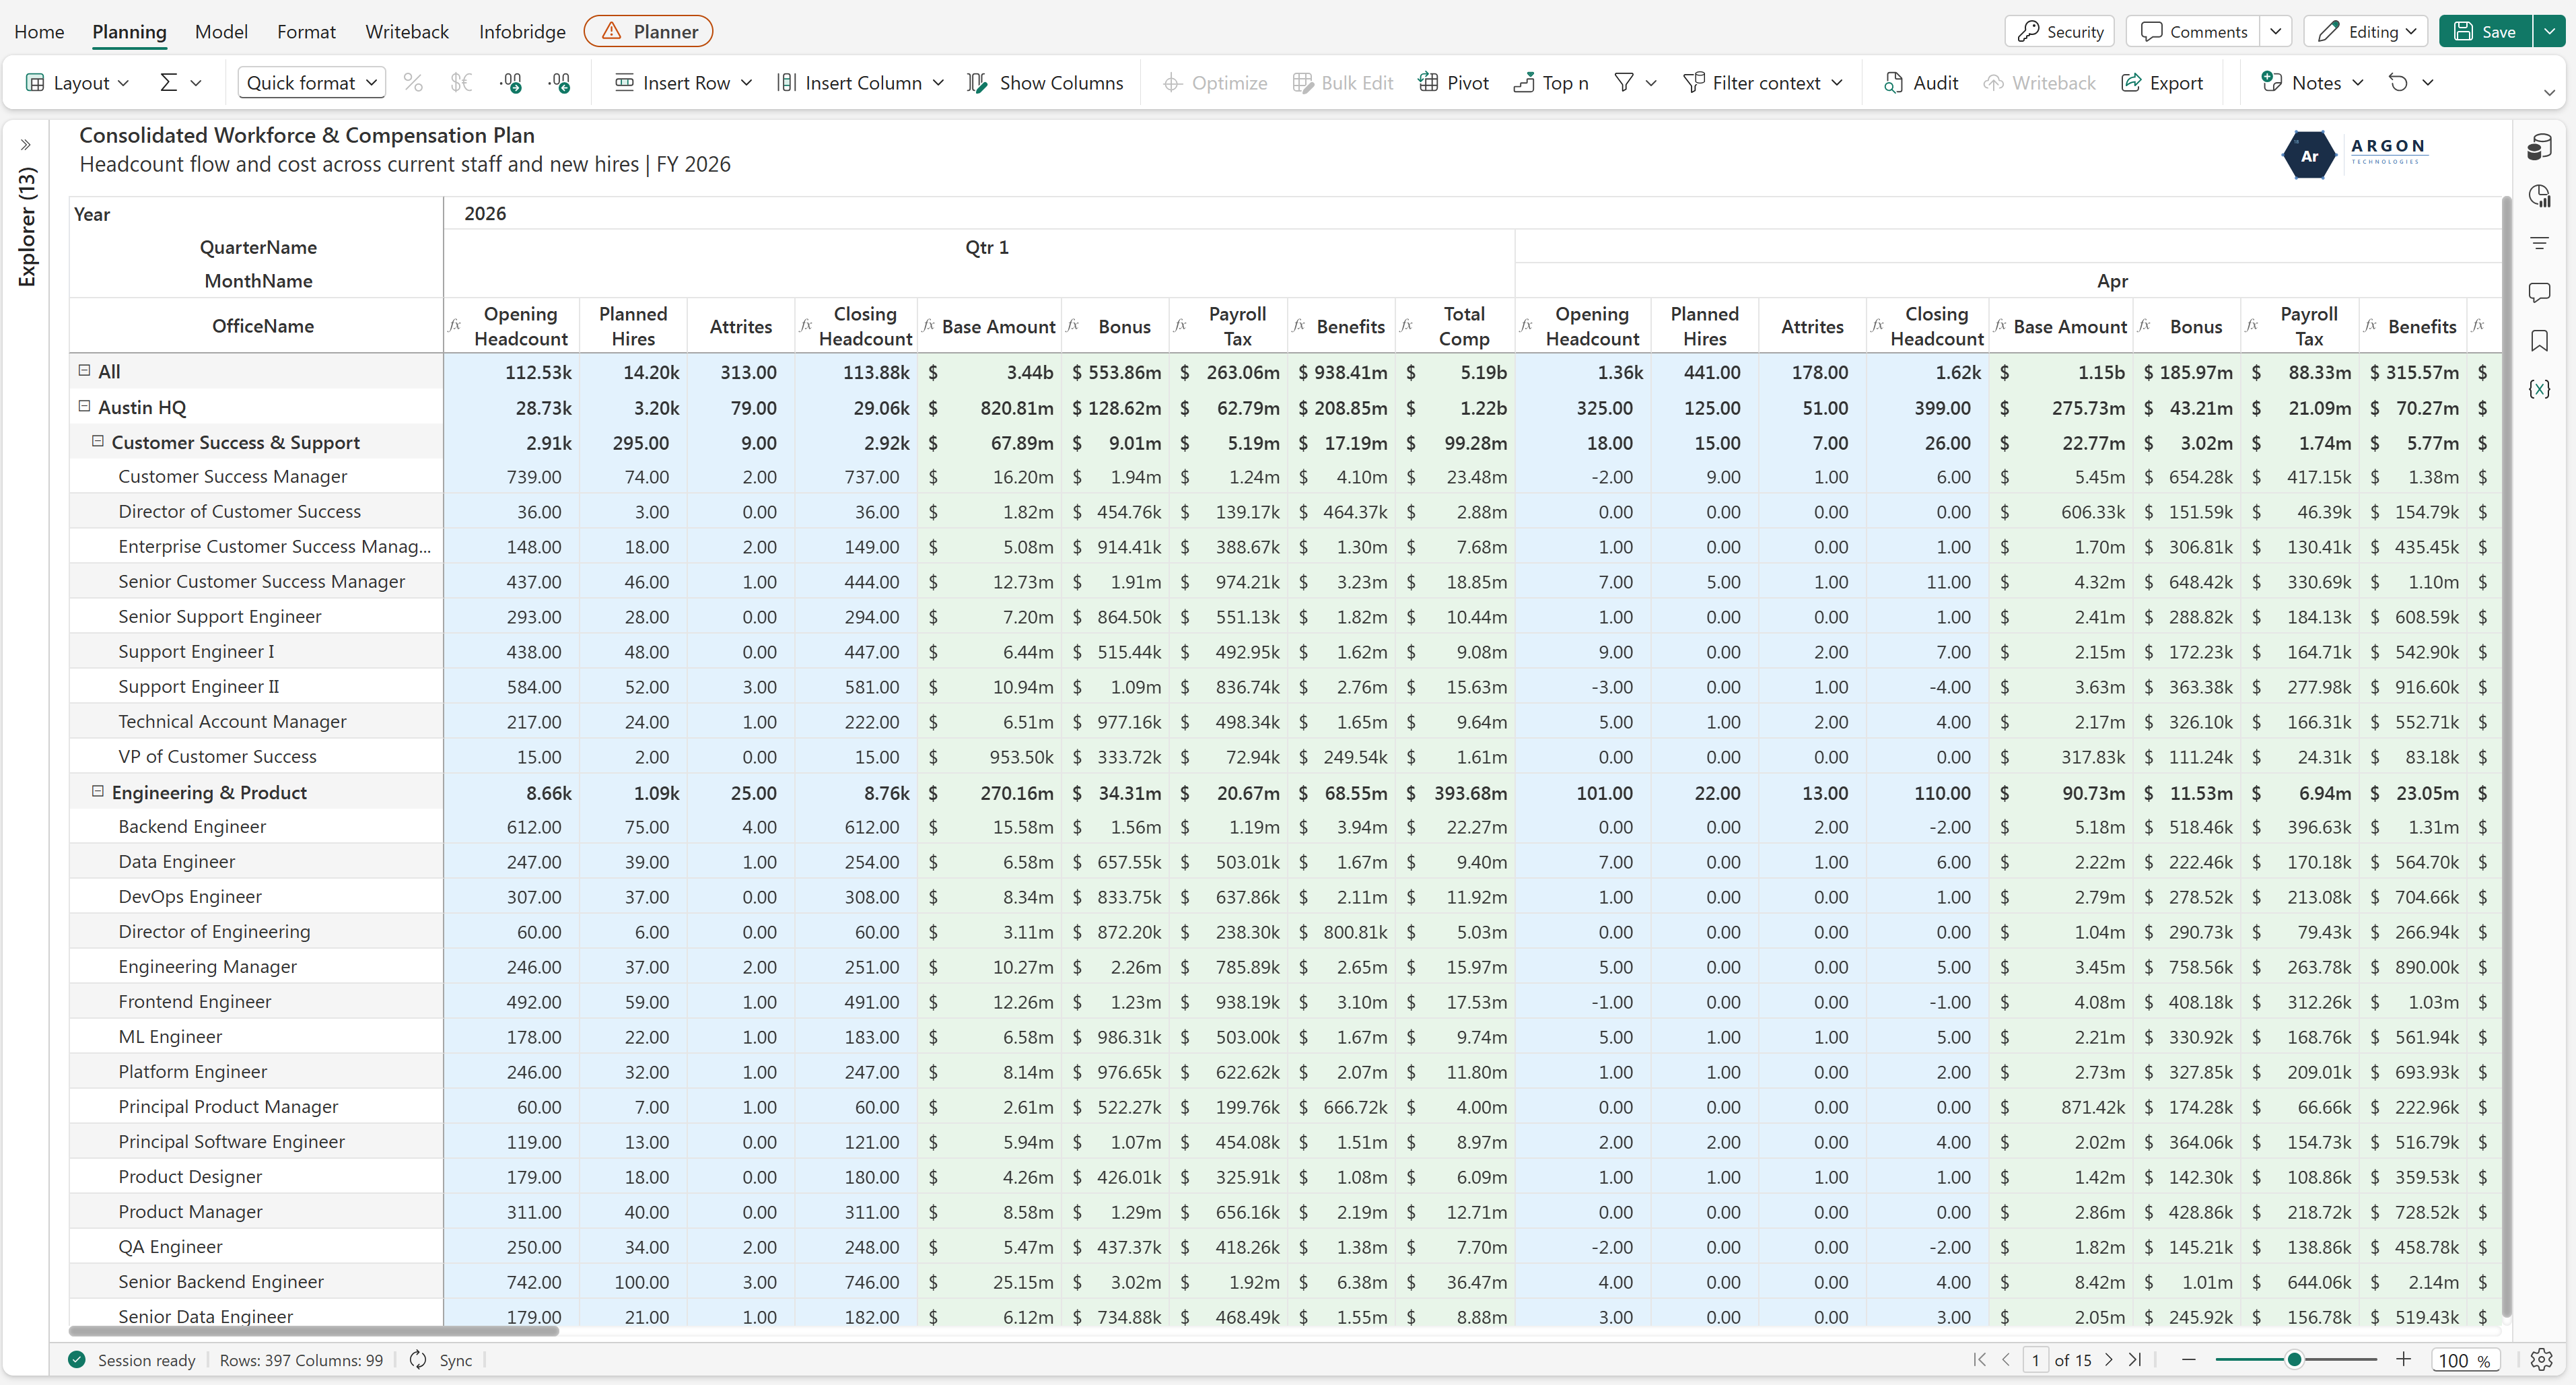Click the percent format icon
Image resolution: width=2576 pixels, height=1385 pixels.
pos(413,83)
